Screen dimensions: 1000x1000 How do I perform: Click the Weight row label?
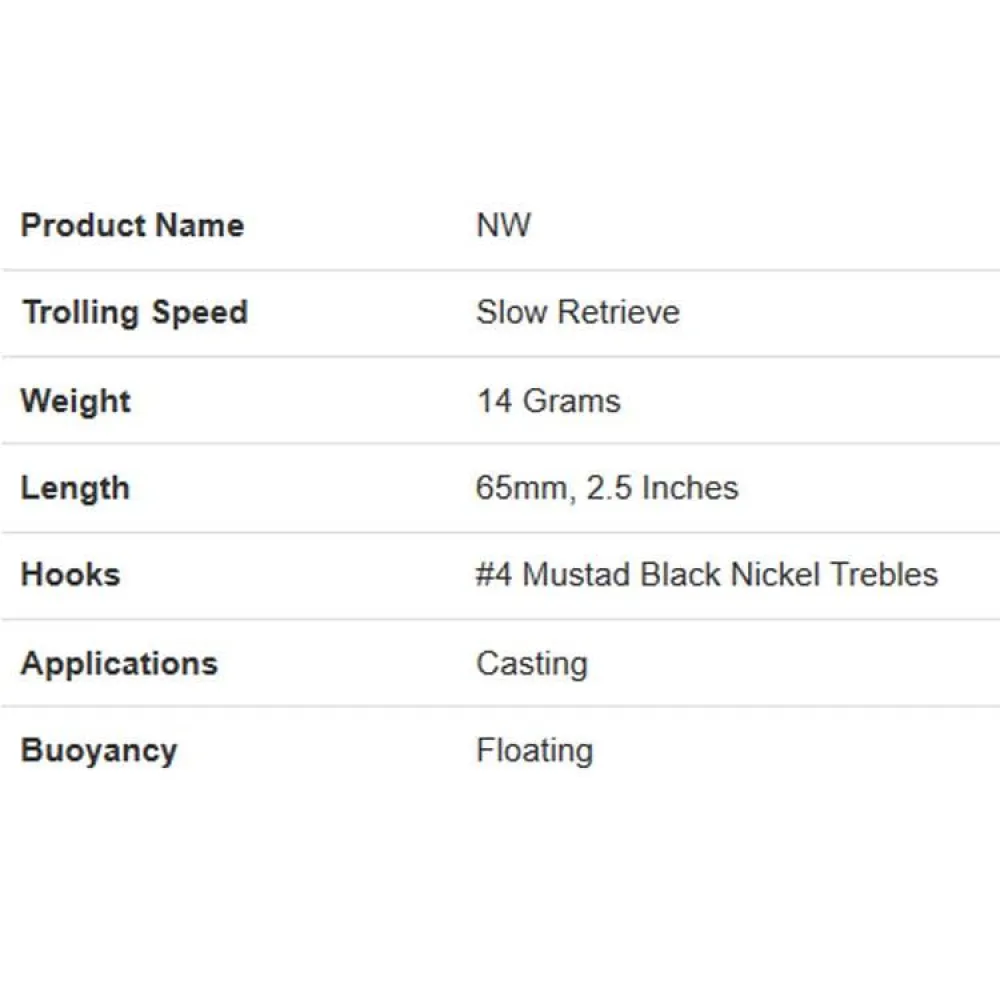tap(76, 401)
